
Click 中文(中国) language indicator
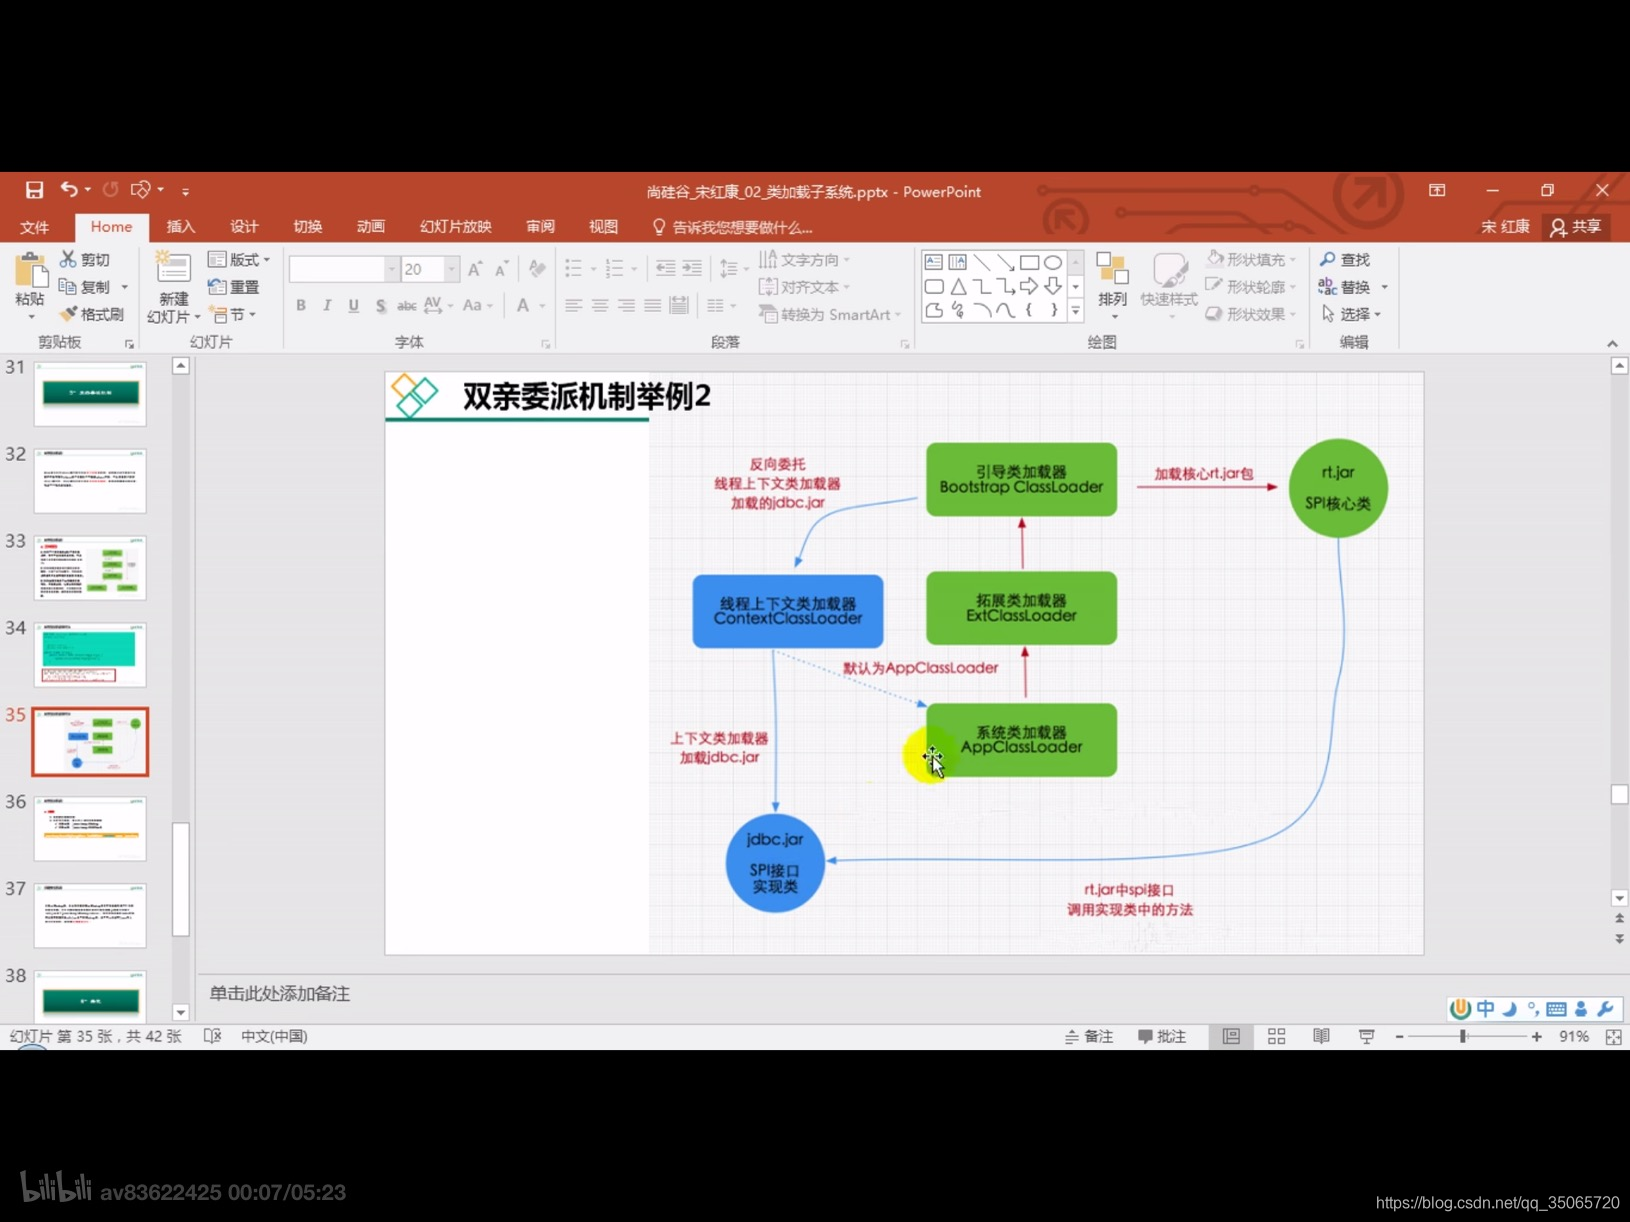point(274,1036)
